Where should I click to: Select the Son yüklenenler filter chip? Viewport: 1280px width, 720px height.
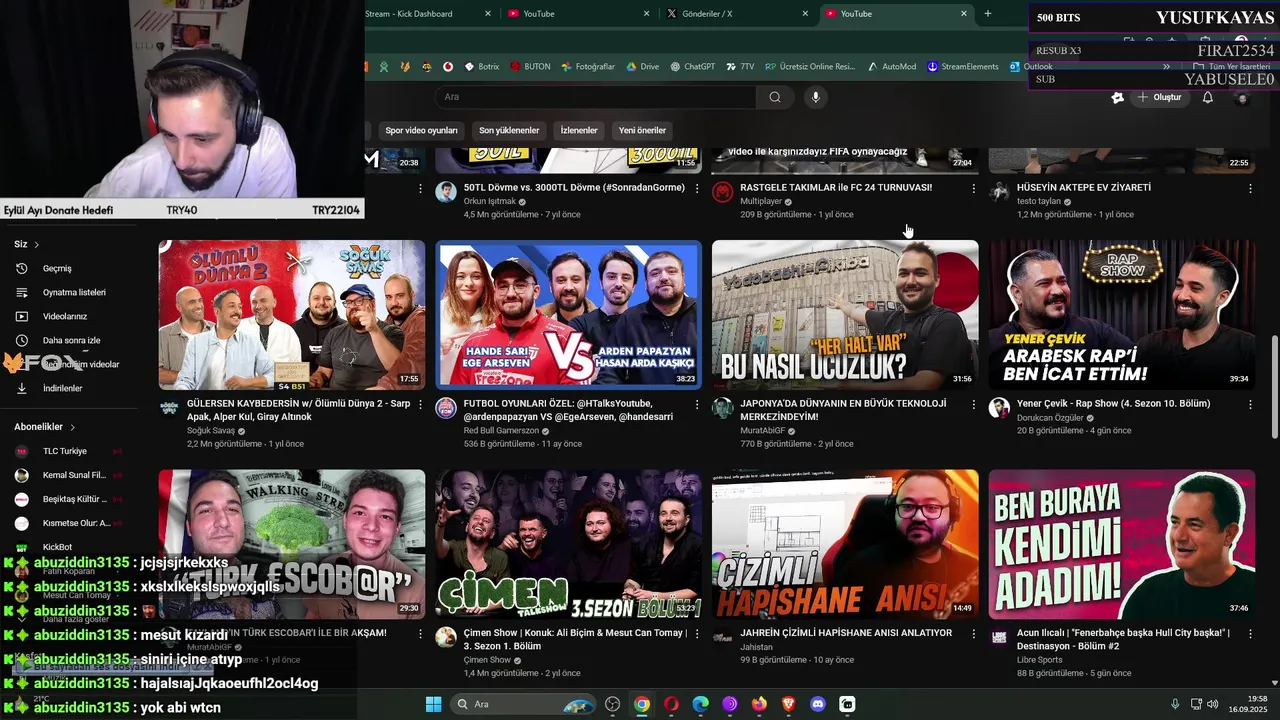click(509, 130)
